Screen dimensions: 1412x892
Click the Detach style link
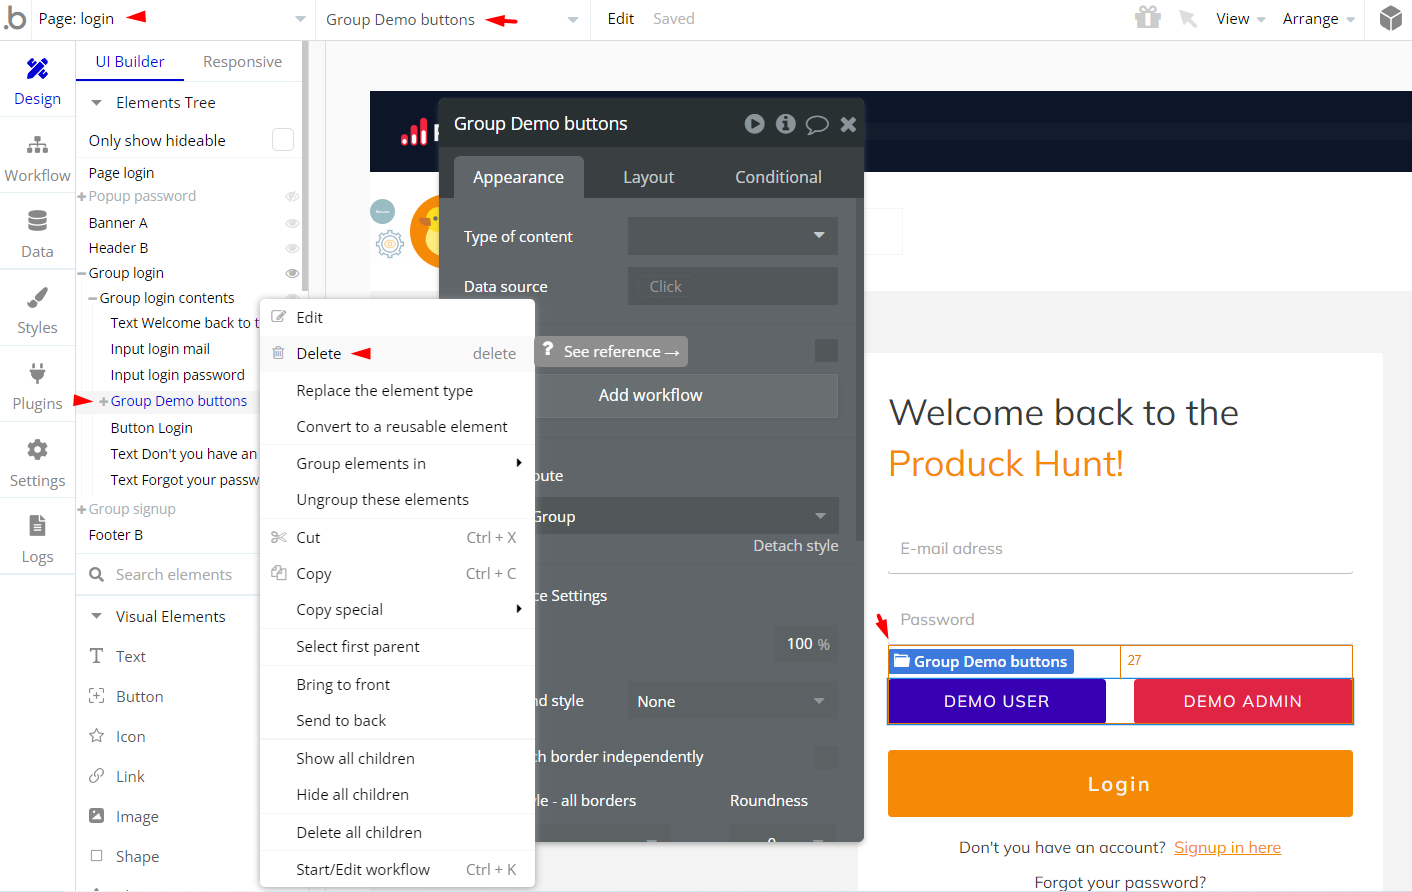[x=795, y=545]
